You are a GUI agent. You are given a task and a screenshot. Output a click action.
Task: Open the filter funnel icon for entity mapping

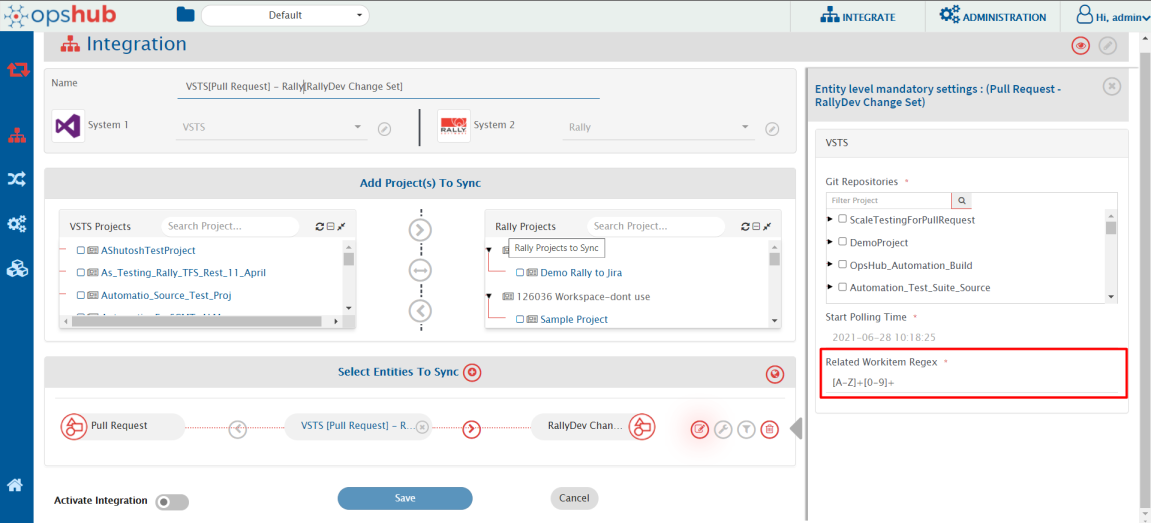(746, 429)
